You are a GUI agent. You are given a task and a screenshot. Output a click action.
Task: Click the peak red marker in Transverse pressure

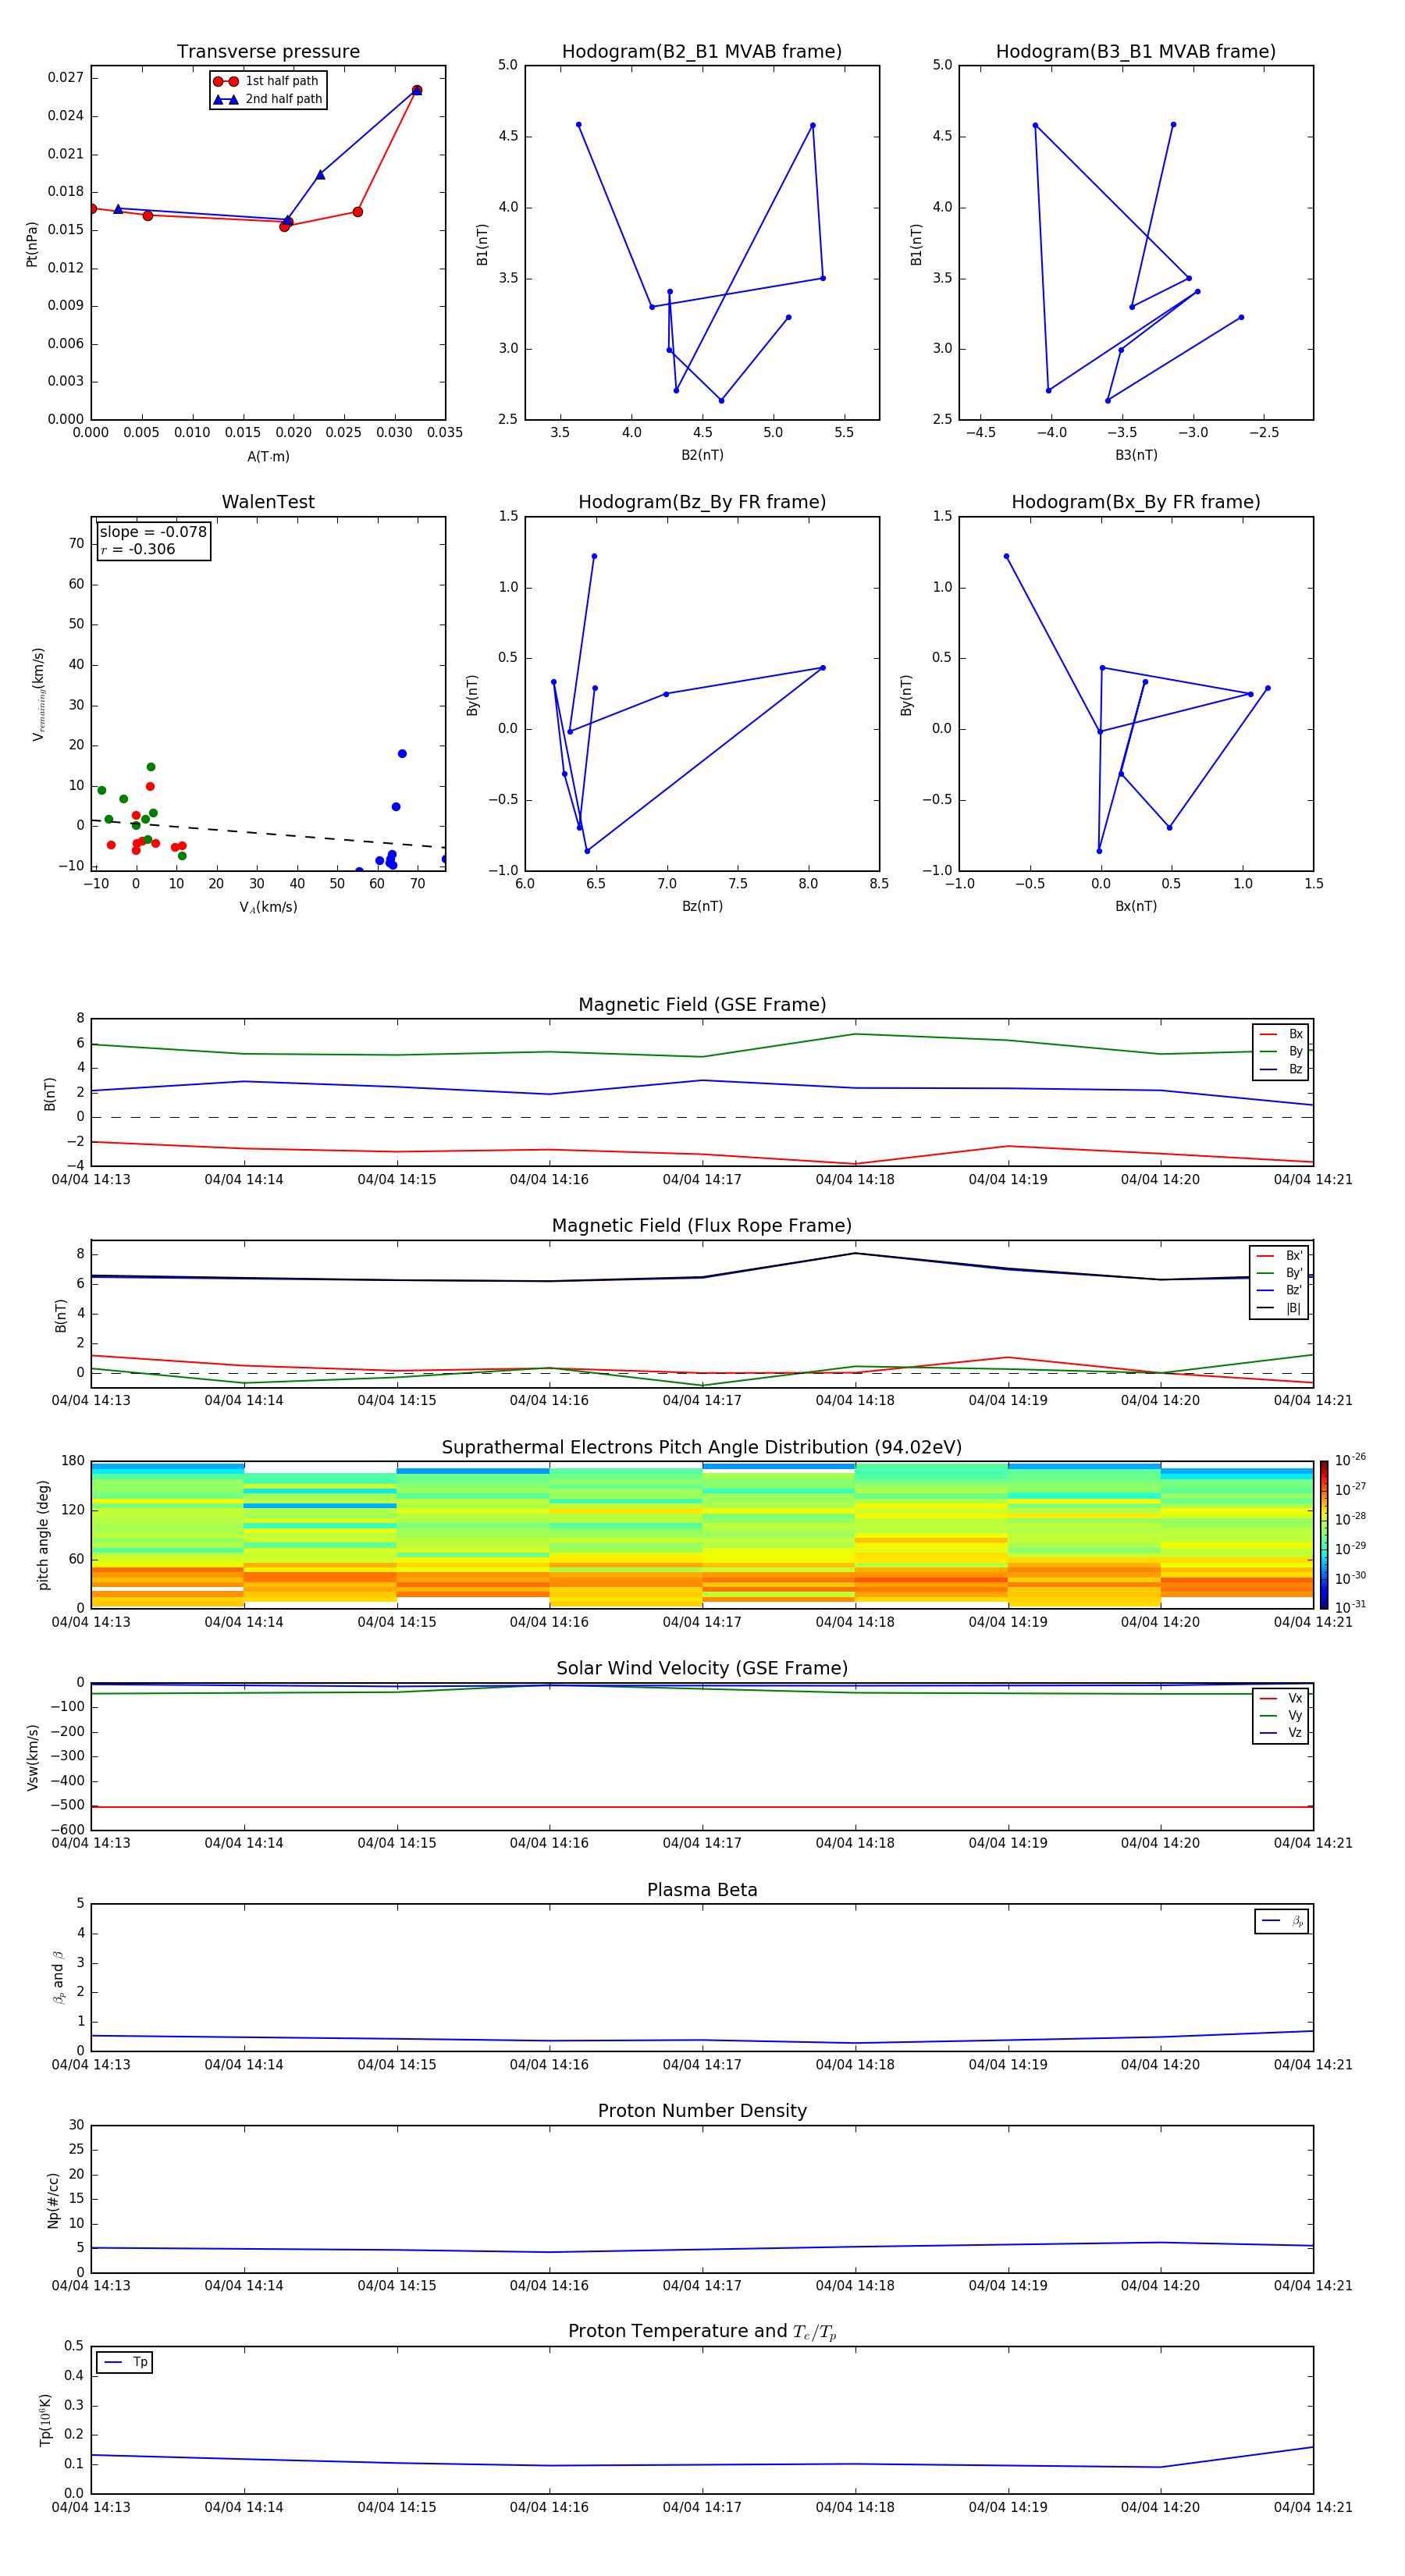[x=417, y=90]
